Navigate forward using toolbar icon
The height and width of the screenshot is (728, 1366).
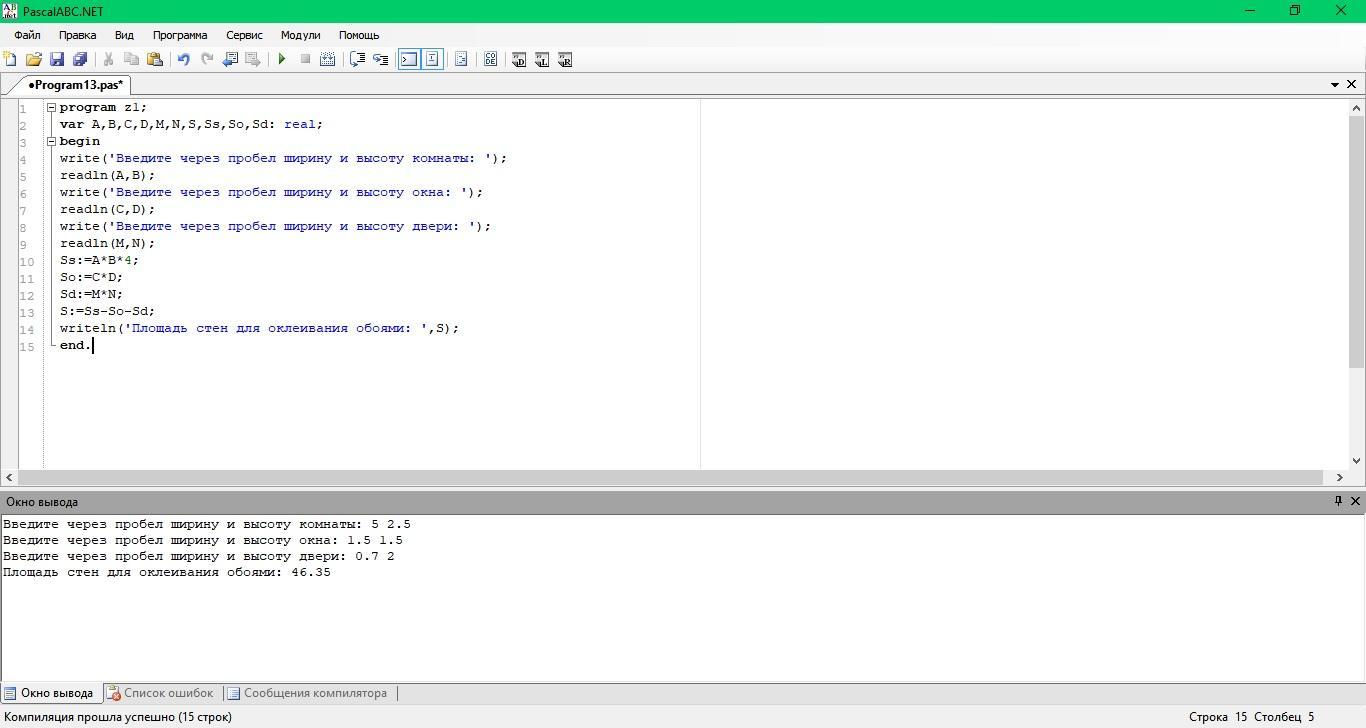[253, 60]
